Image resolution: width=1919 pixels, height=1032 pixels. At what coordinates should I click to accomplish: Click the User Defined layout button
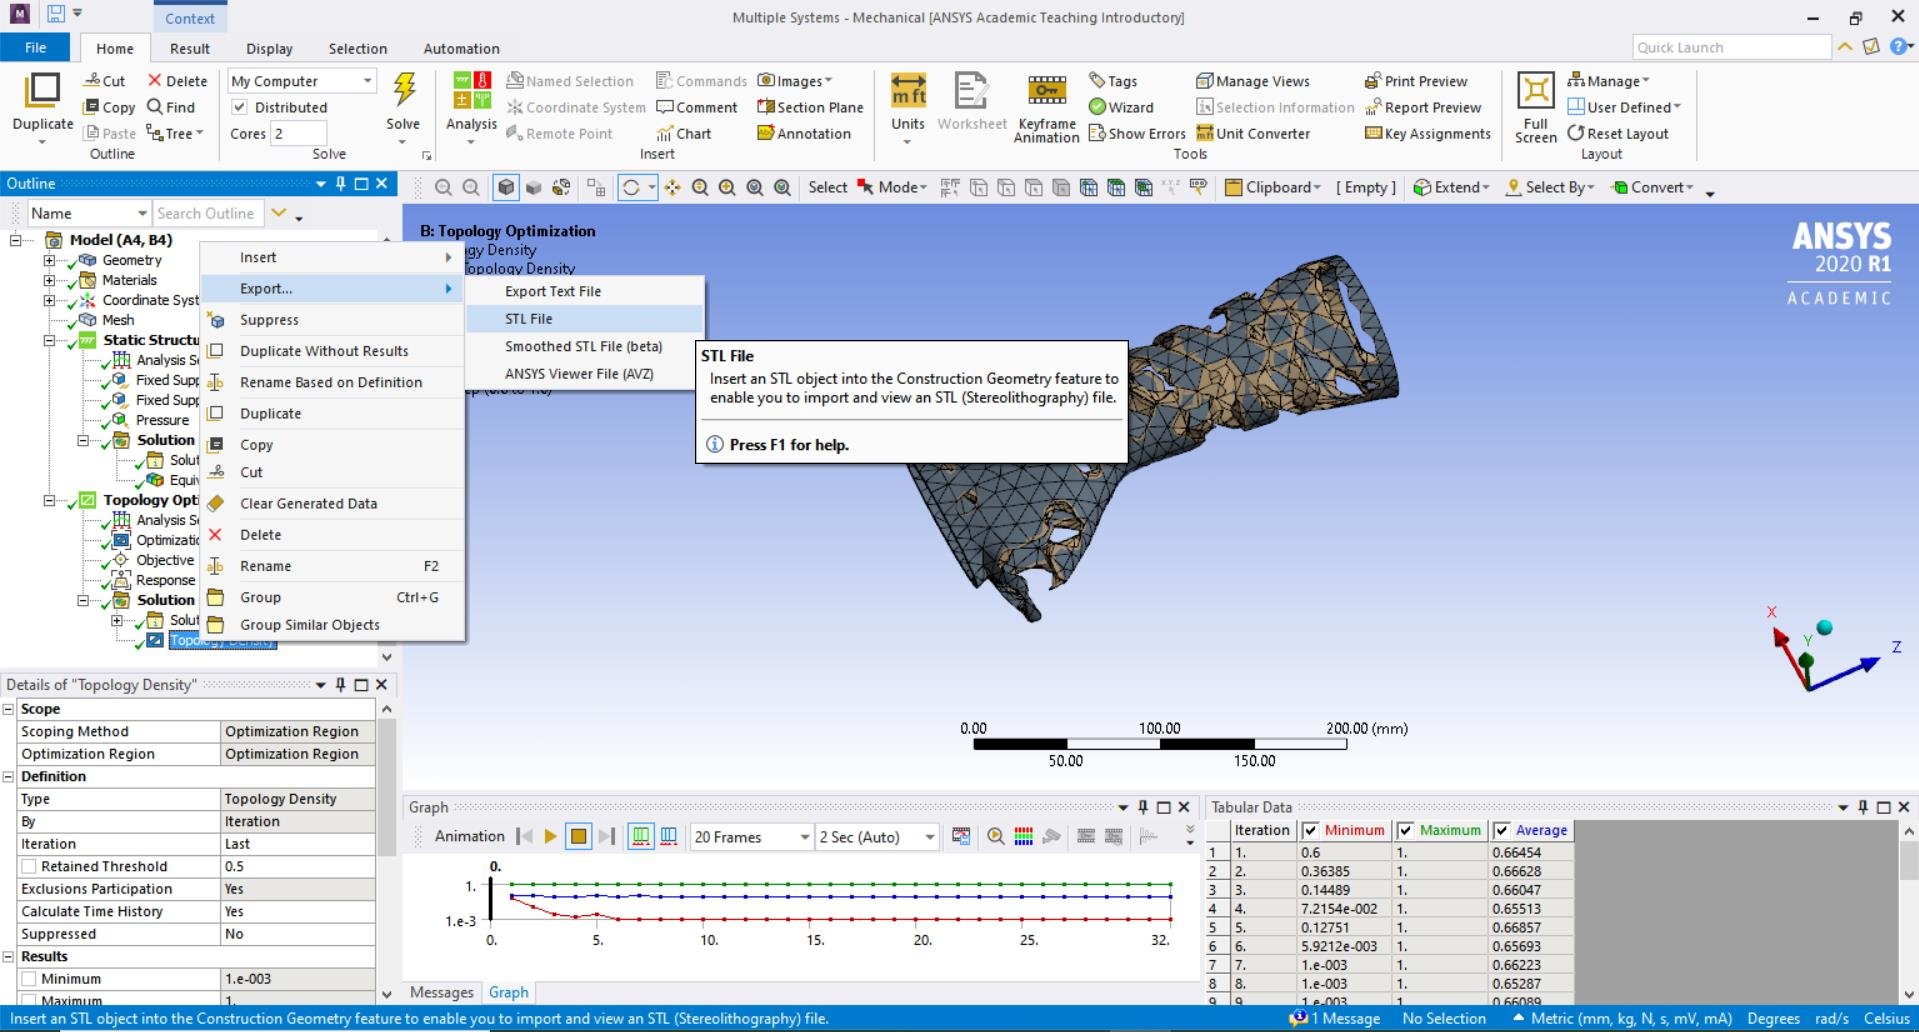[x=1624, y=107]
